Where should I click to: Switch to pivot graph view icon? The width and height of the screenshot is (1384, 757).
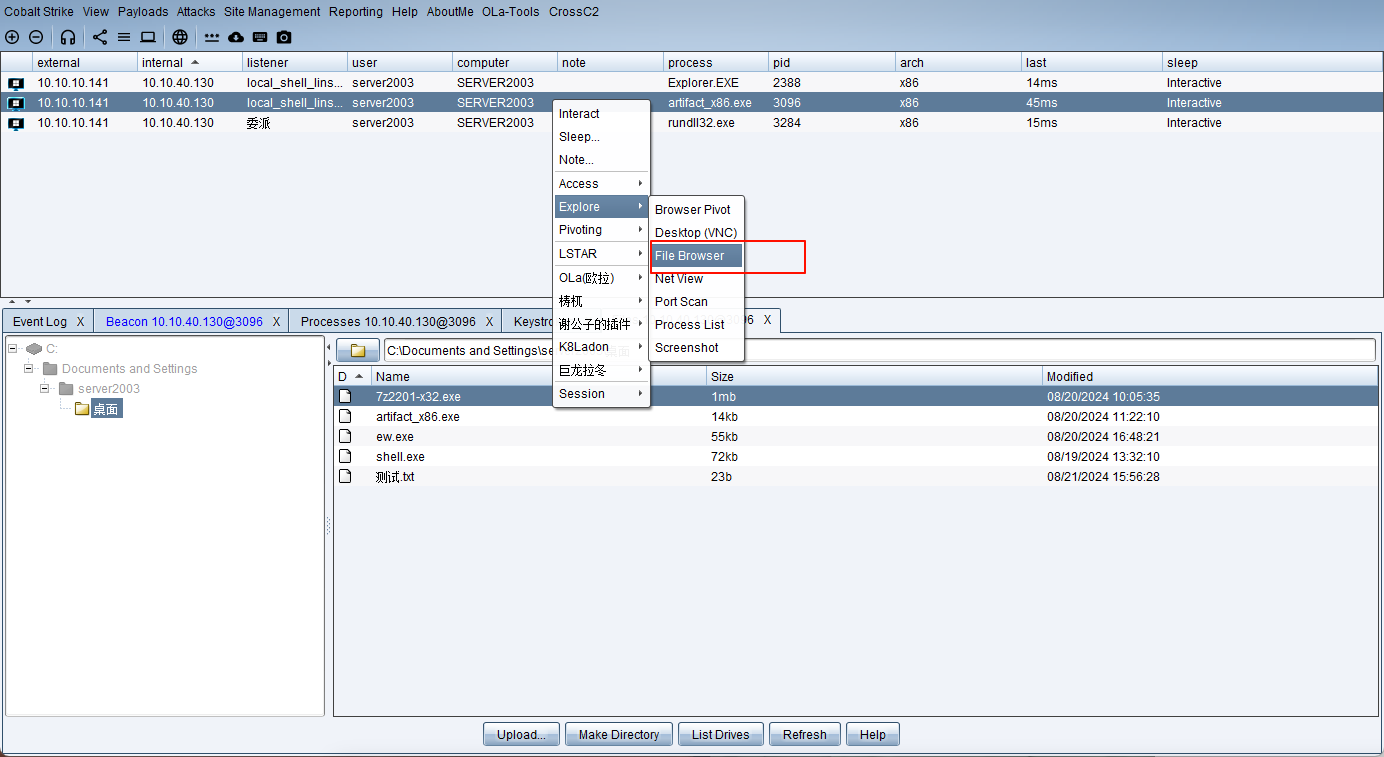click(x=100, y=37)
